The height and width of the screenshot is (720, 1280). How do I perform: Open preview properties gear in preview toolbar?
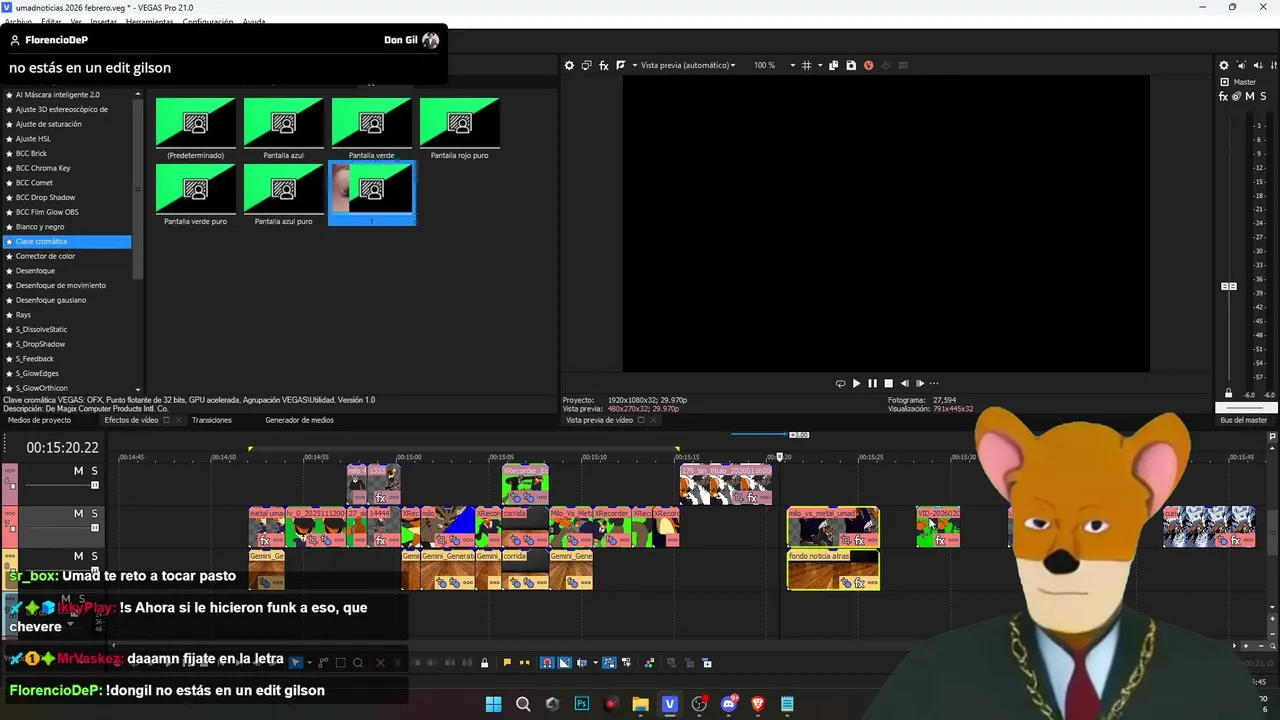tap(569, 65)
